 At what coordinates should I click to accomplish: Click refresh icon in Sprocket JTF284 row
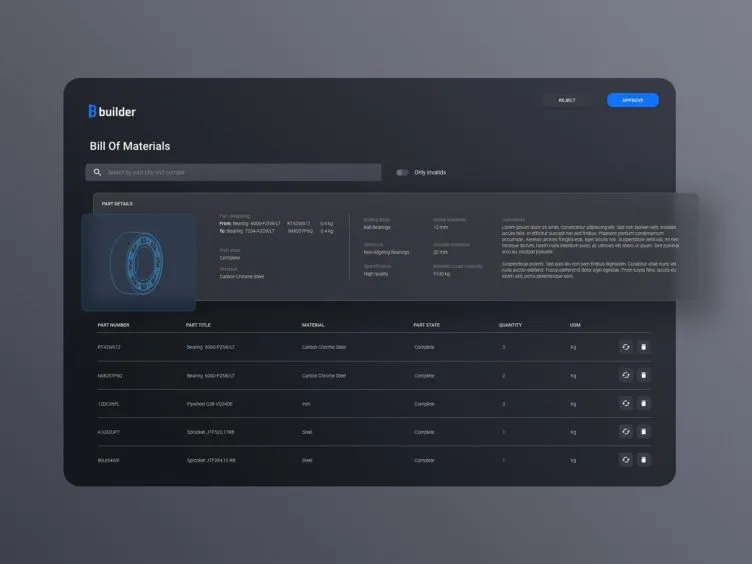(x=626, y=460)
